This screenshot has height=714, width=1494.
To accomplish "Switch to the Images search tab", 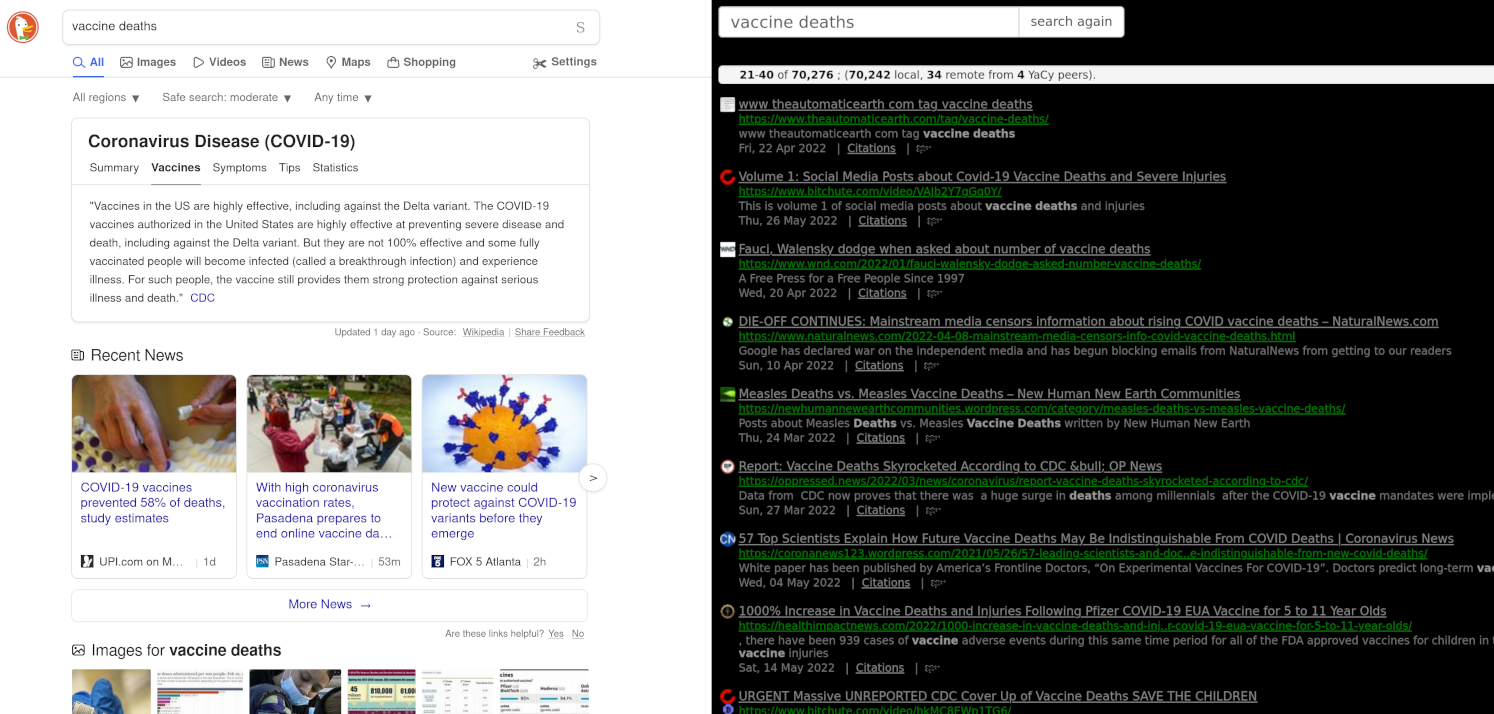I will [x=148, y=62].
